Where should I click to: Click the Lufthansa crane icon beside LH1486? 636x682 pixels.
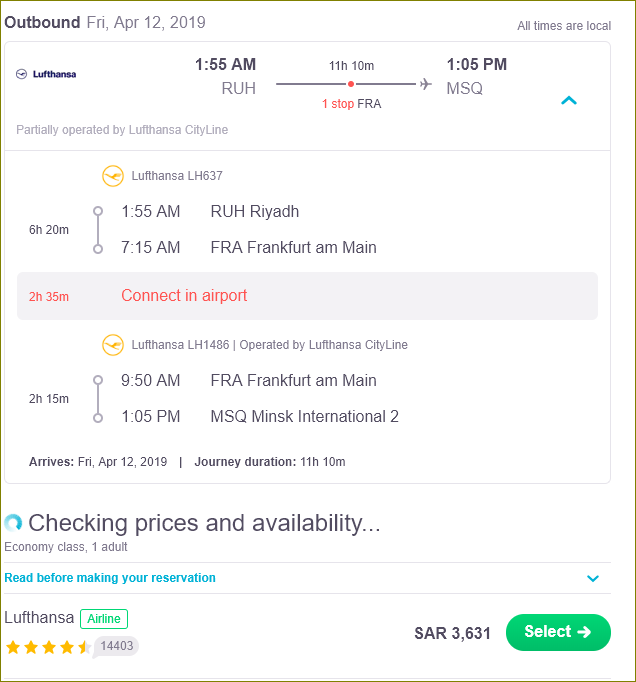tap(113, 345)
